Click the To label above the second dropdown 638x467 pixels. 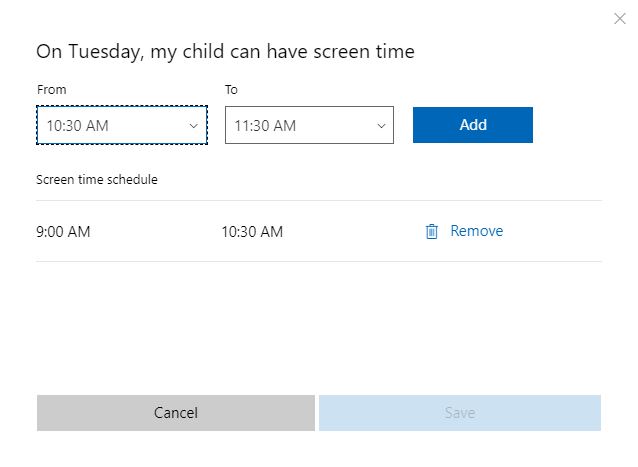coord(231,89)
